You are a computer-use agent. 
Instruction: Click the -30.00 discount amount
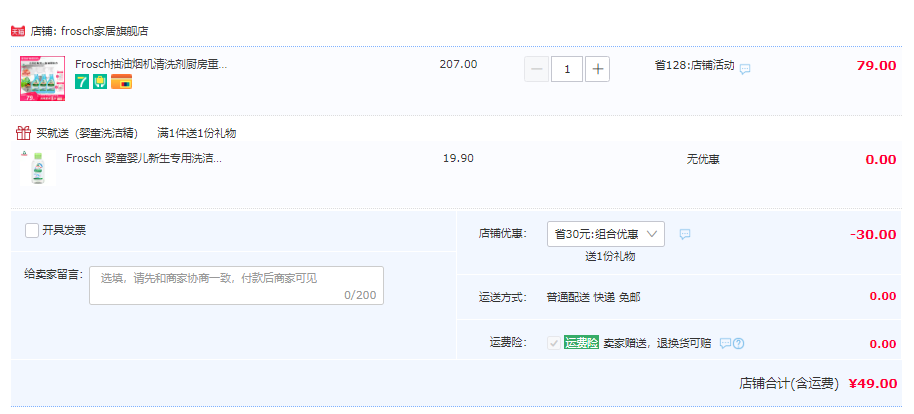coord(873,234)
